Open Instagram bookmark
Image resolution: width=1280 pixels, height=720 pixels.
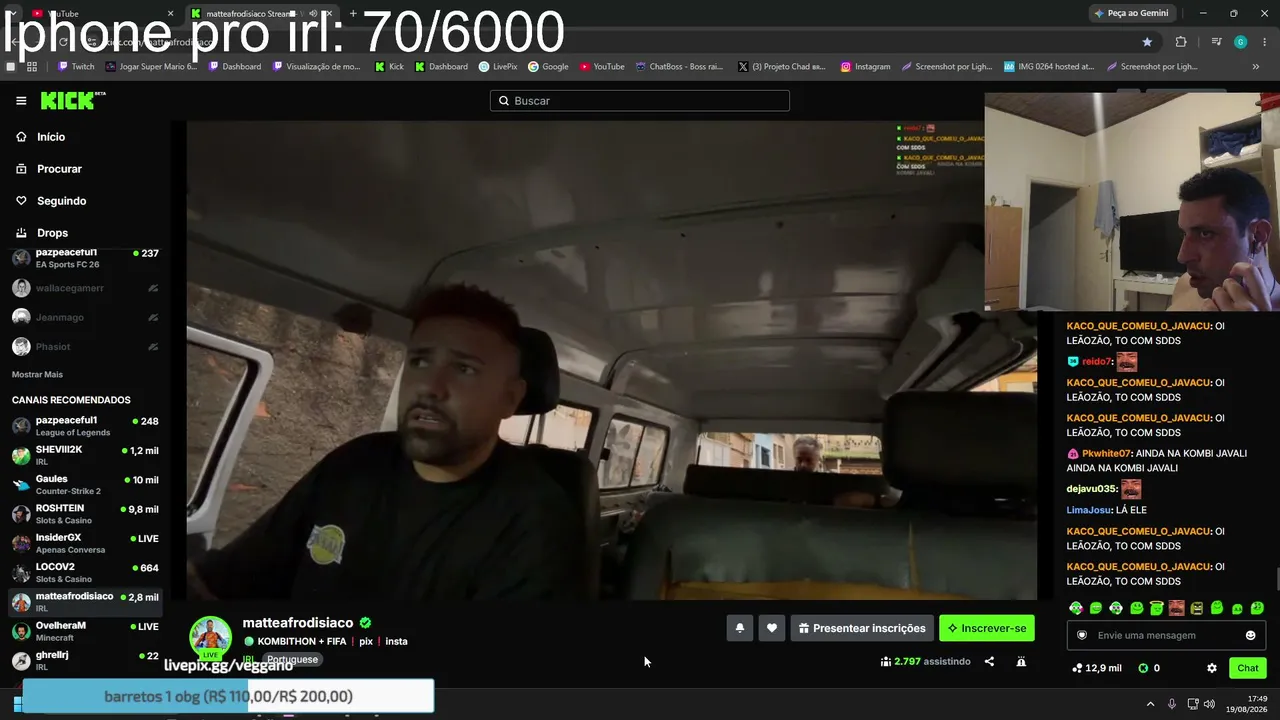tap(865, 67)
